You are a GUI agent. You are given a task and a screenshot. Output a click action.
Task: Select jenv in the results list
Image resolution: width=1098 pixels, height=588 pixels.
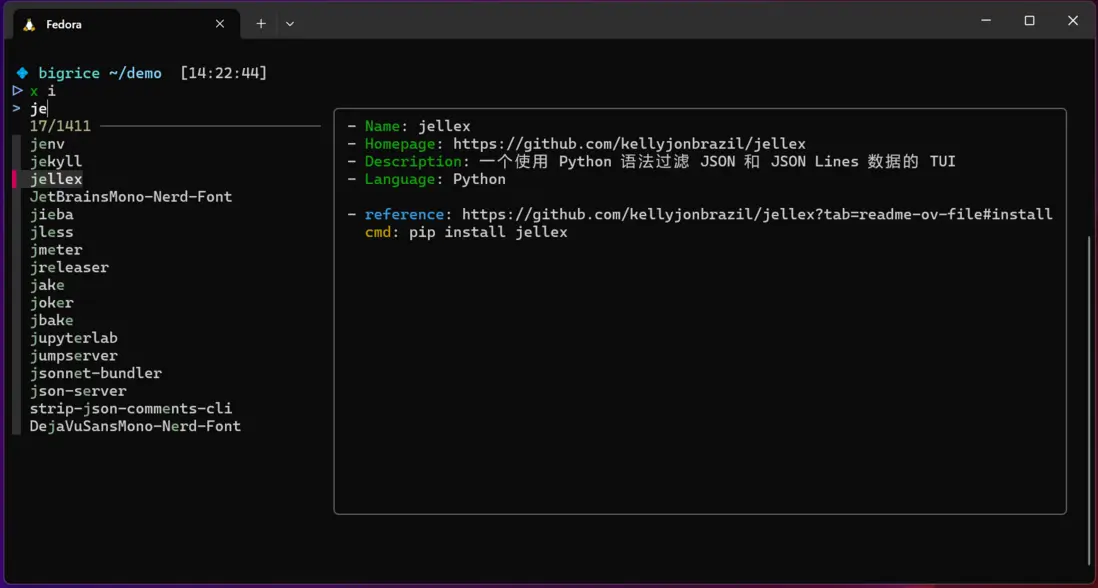[47, 144]
